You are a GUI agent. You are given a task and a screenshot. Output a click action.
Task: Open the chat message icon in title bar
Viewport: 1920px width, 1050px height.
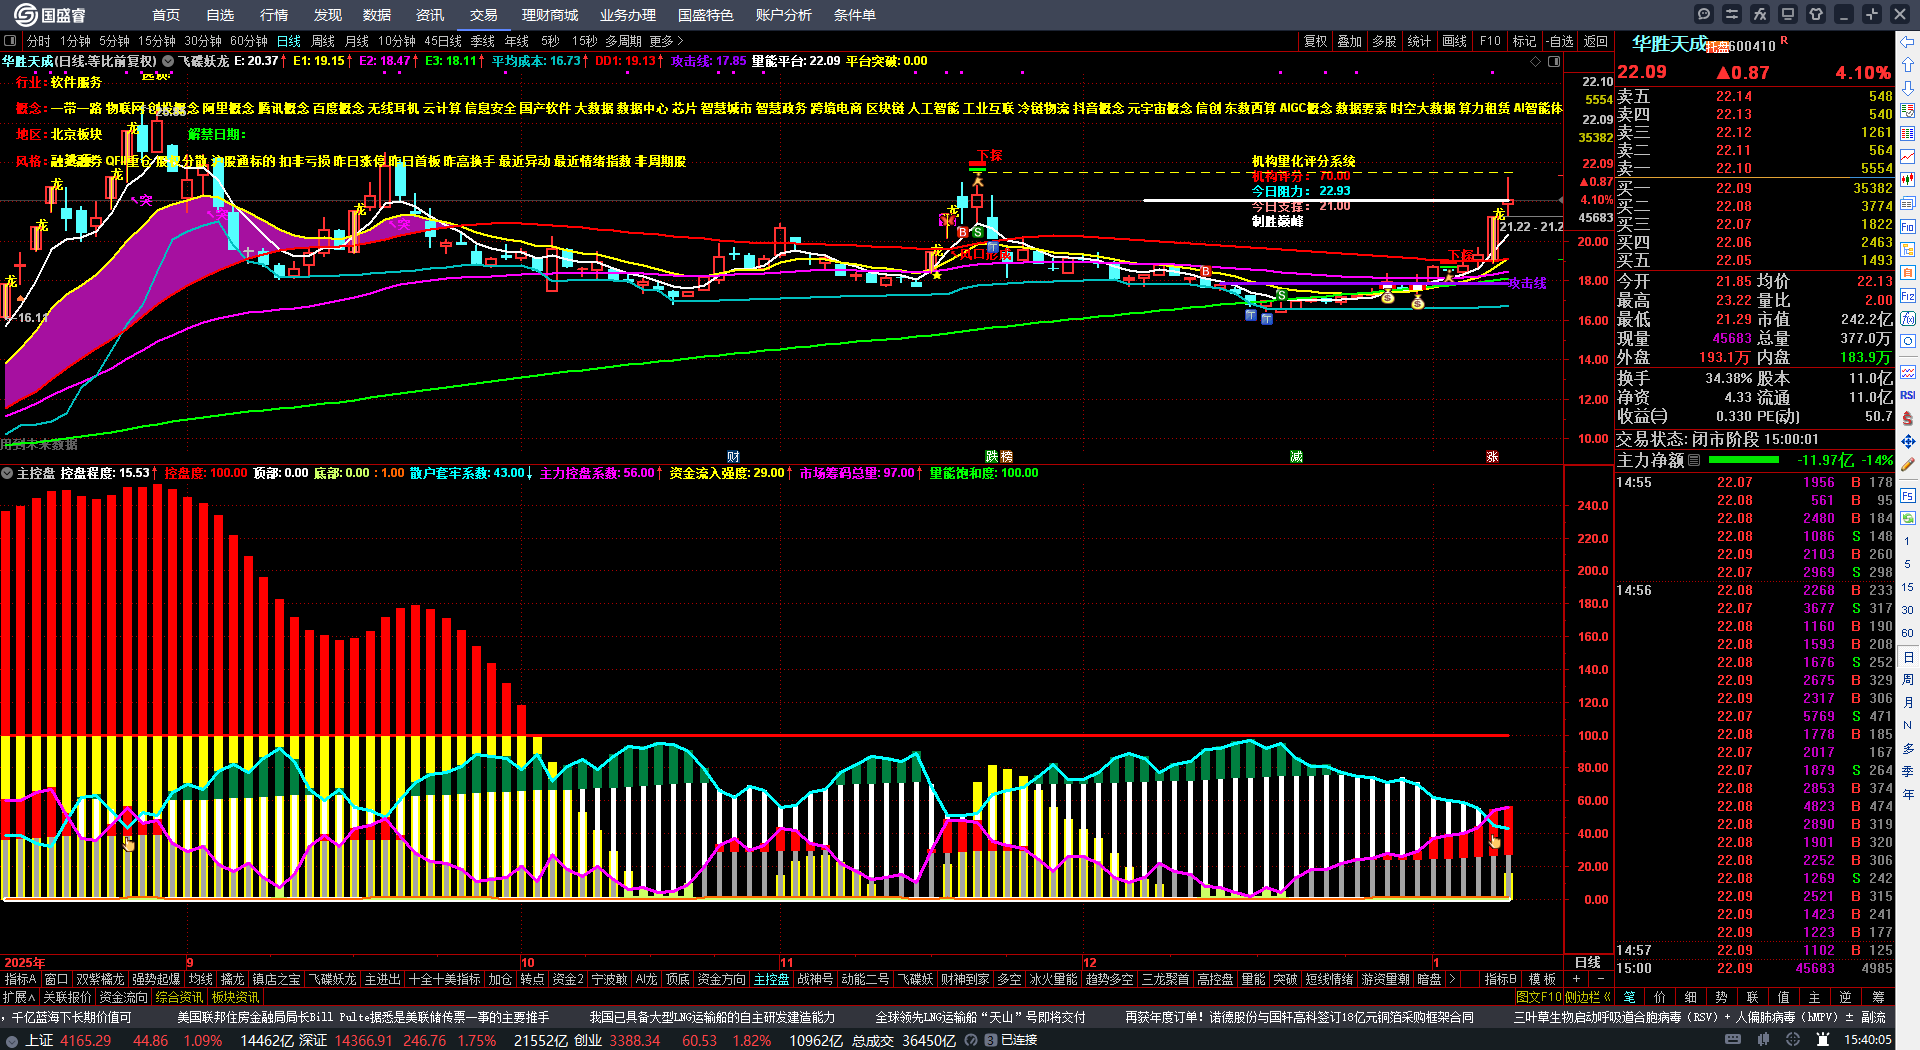click(x=1704, y=14)
